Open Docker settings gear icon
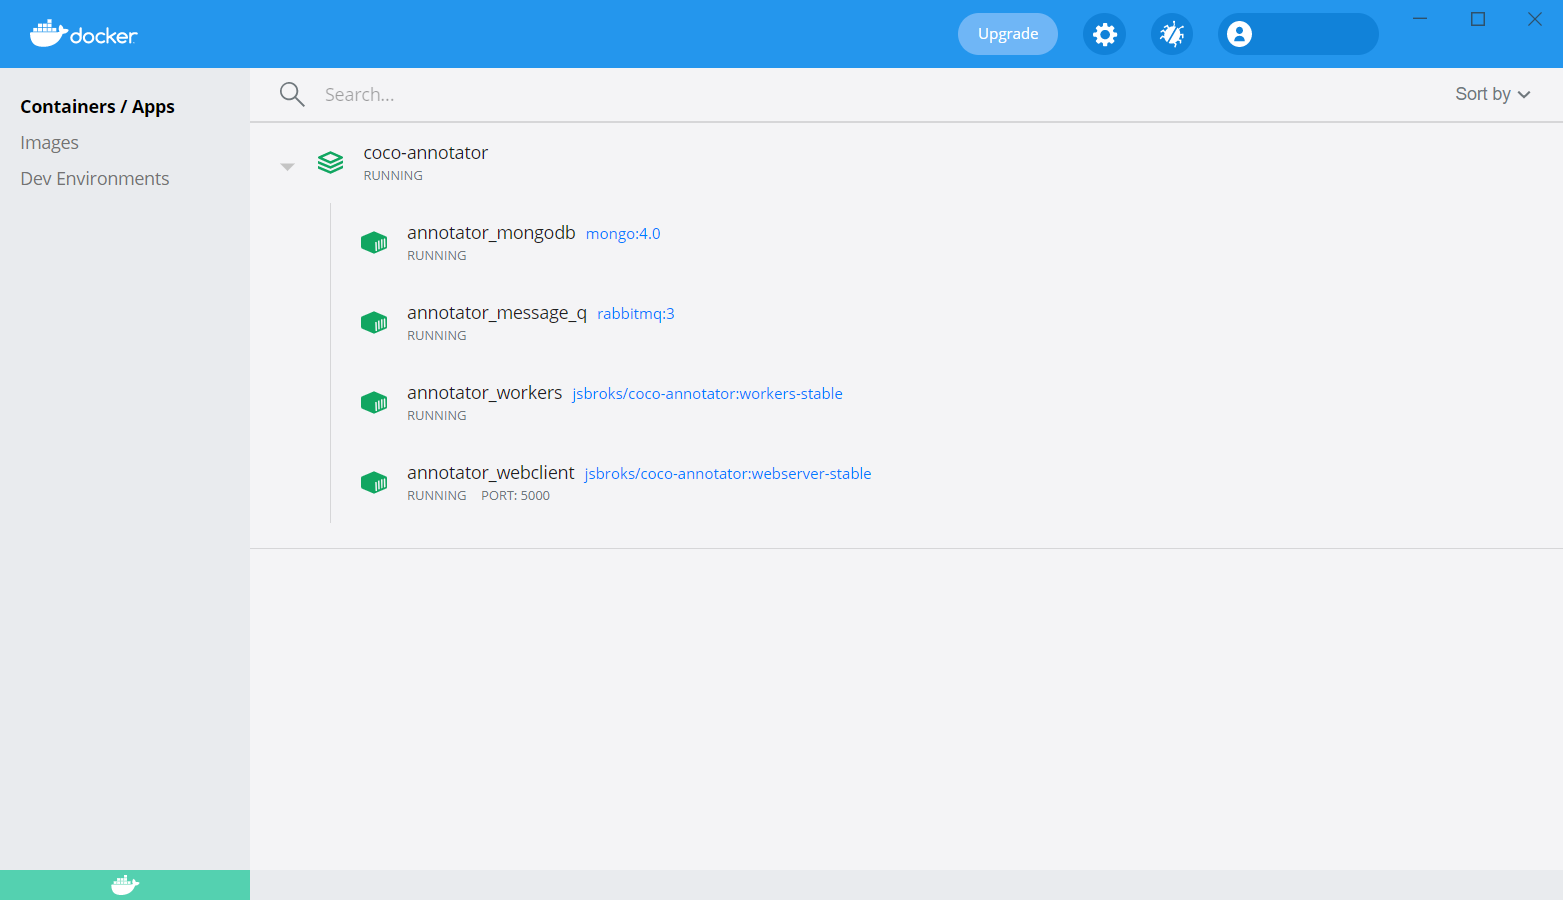The height and width of the screenshot is (900, 1563). 1104,34
